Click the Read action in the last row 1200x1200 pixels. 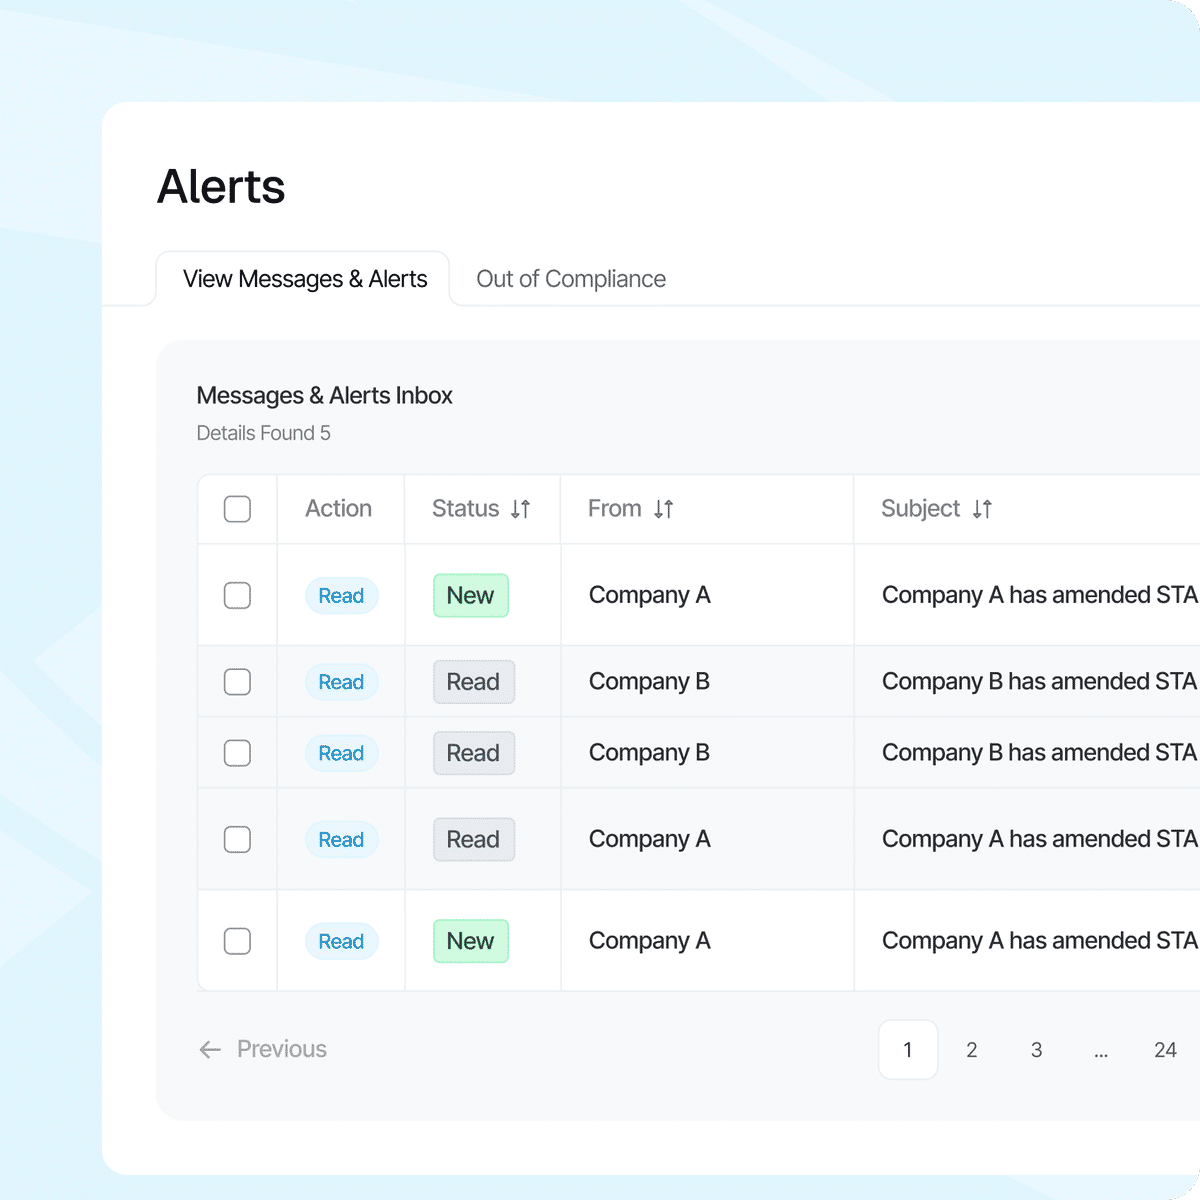[x=341, y=941]
